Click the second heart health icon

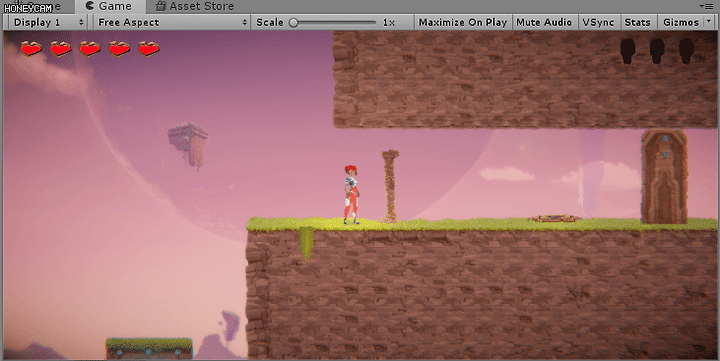(61, 48)
